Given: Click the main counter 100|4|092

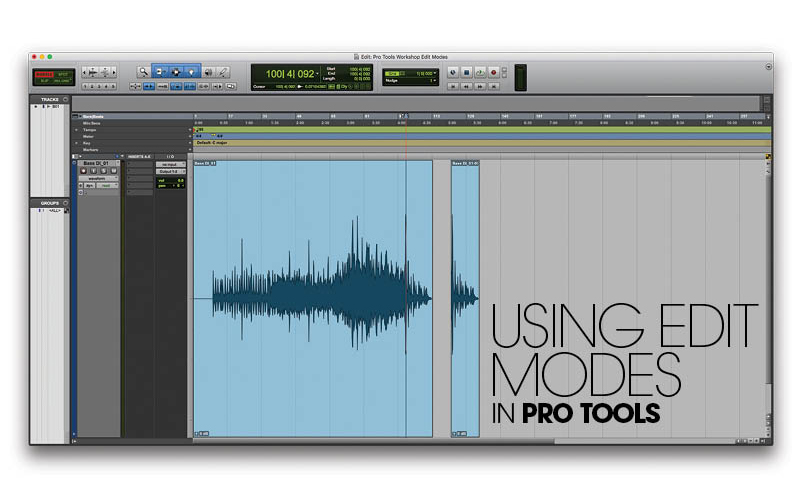Looking at the screenshot, I should [290, 74].
